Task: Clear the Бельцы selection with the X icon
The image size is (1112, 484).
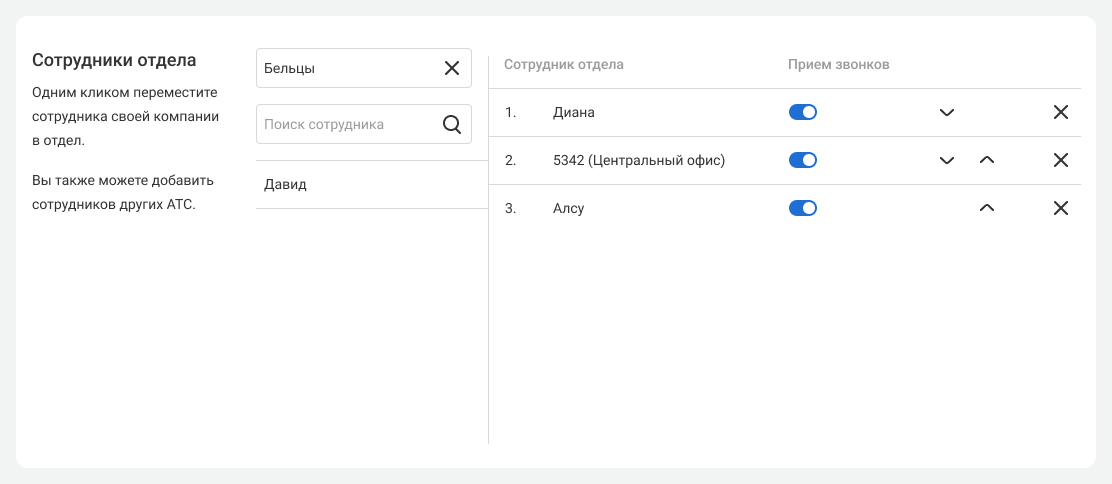Action: [x=451, y=68]
